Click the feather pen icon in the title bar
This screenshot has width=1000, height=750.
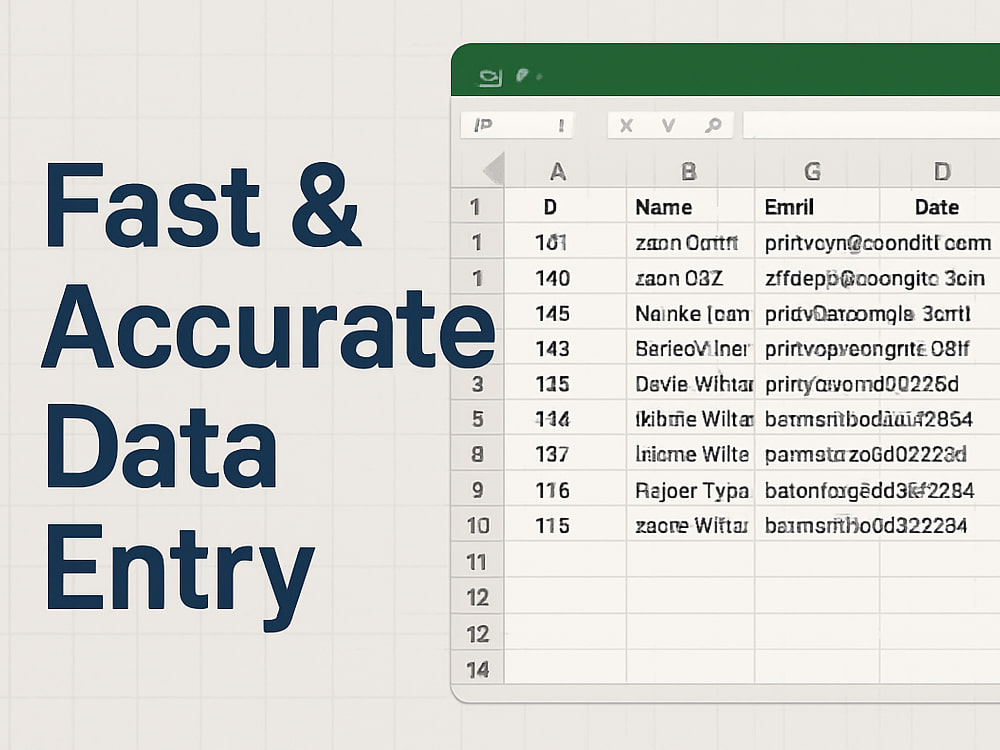coord(522,76)
